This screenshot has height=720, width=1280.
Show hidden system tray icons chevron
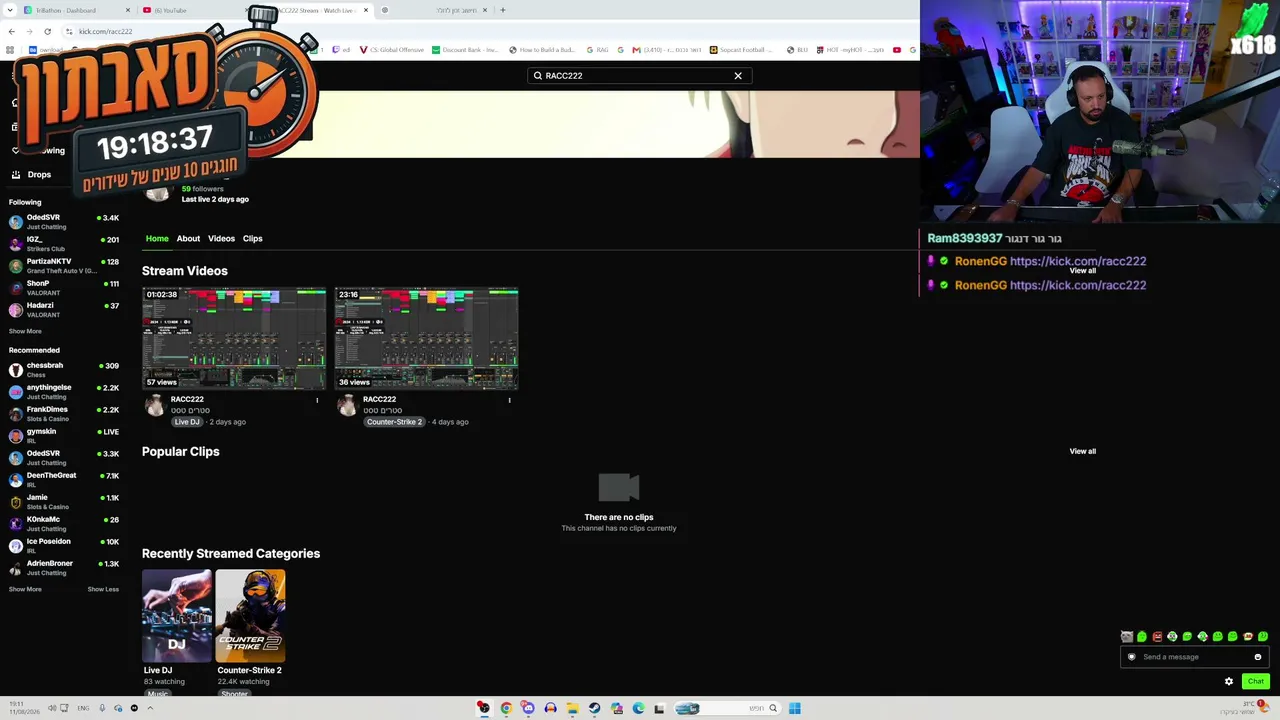pos(150,708)
